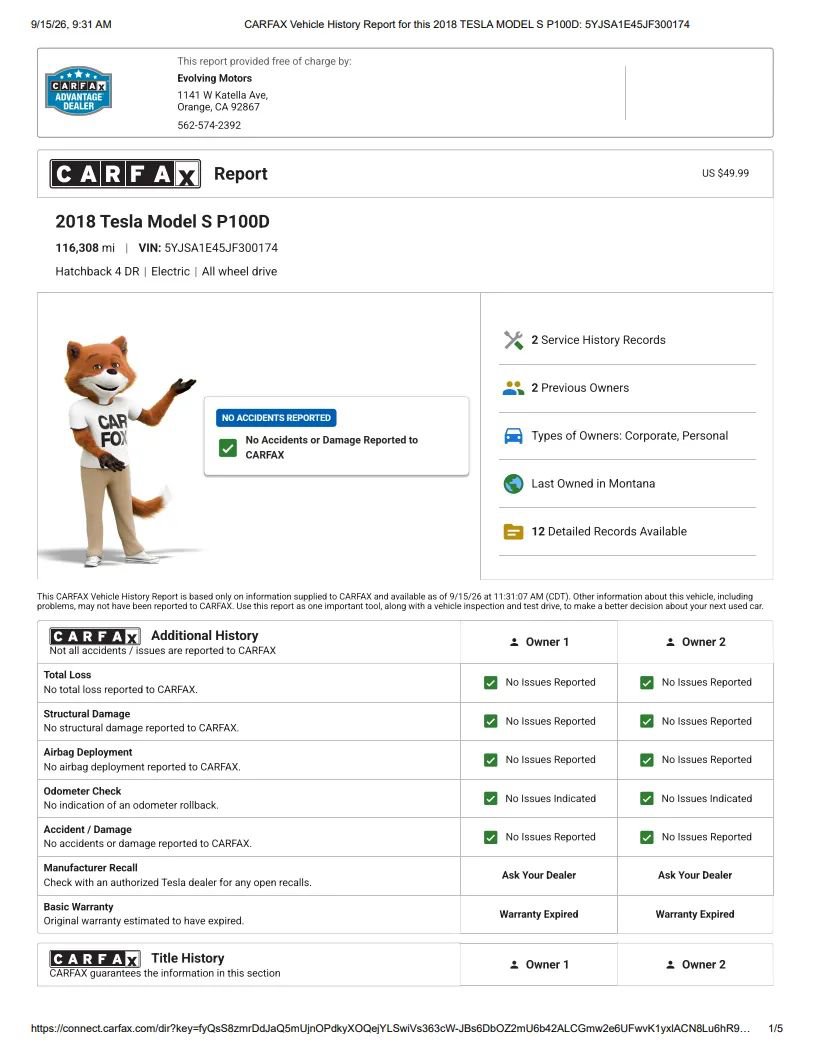The image size is (814, 1052).
Task: Click the Car Fox mascot image
Action: (120, 451)
